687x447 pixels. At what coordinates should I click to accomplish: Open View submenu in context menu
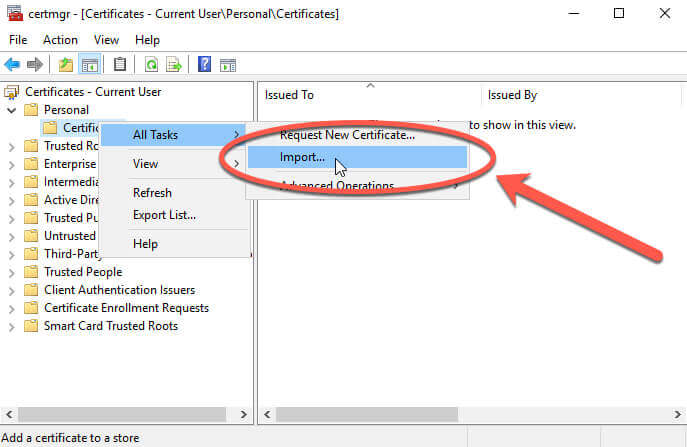click(x=174, y=163)
